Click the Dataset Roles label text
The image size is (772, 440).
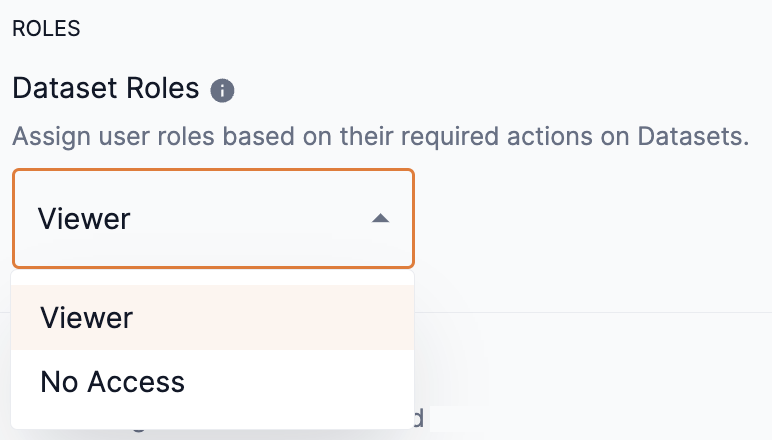click(x=106, y=88)
